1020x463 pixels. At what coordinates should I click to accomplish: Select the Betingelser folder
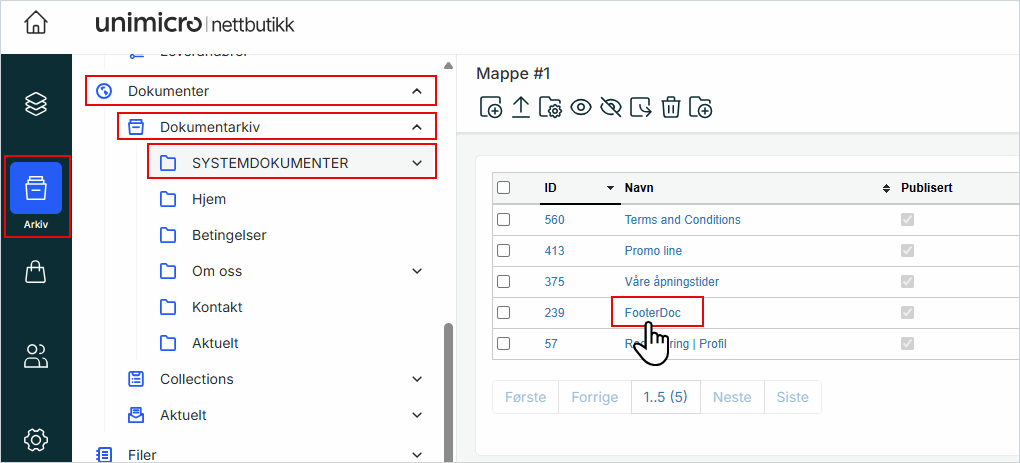(x=228, y=235)
